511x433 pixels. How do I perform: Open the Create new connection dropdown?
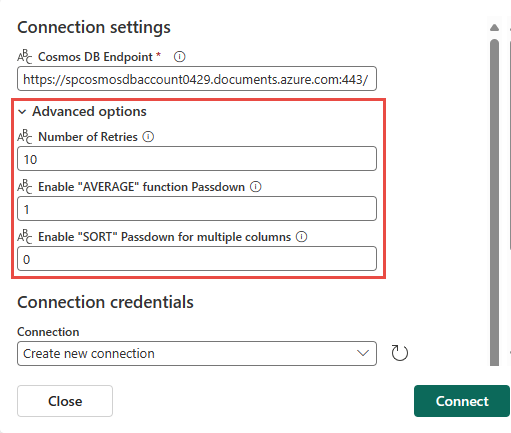tap(197, 353)
